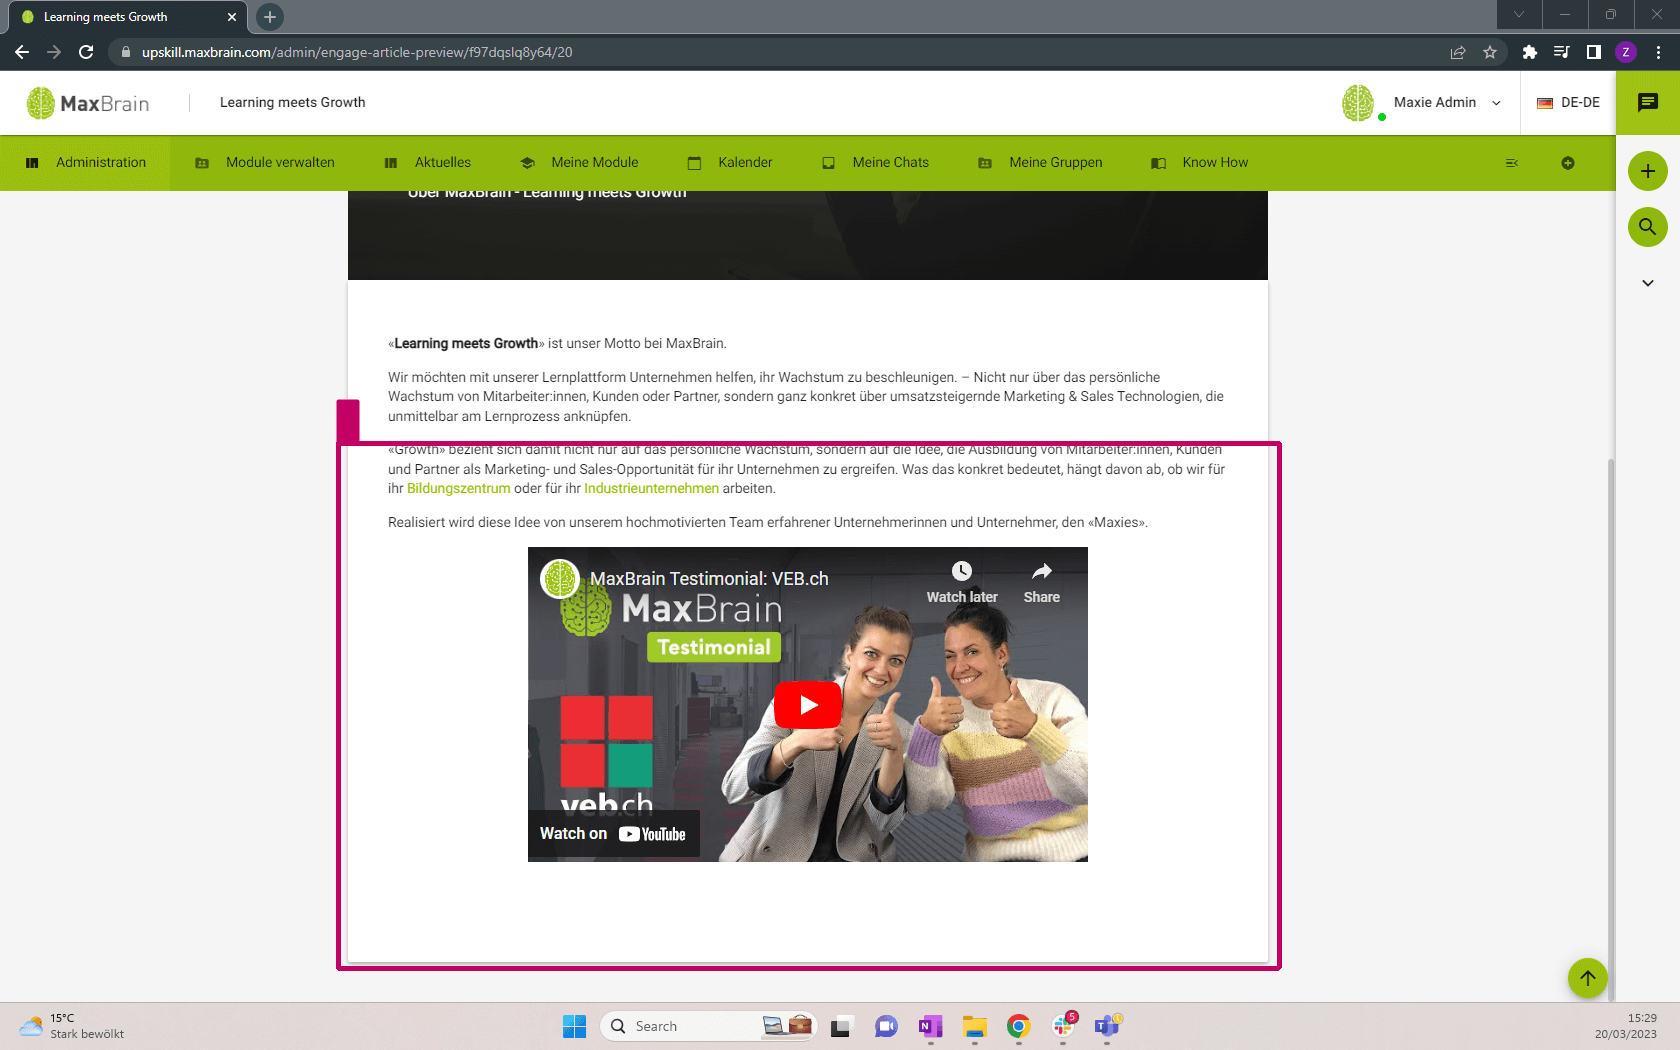The width and height of the screenshot is (1680, 1050).
Task: Open the chat message panel icon
Action: [x=1648, y=102]
